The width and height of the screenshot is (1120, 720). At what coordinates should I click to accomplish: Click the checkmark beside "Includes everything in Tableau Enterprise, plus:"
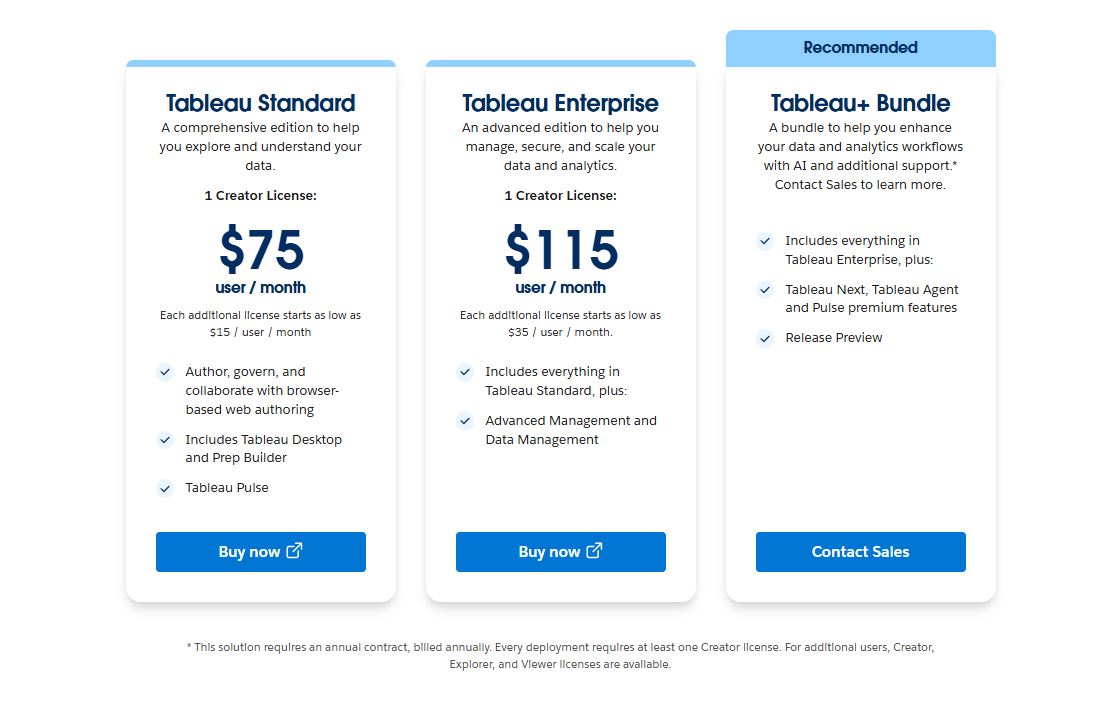pyautogui.click(x=765, y=241)
